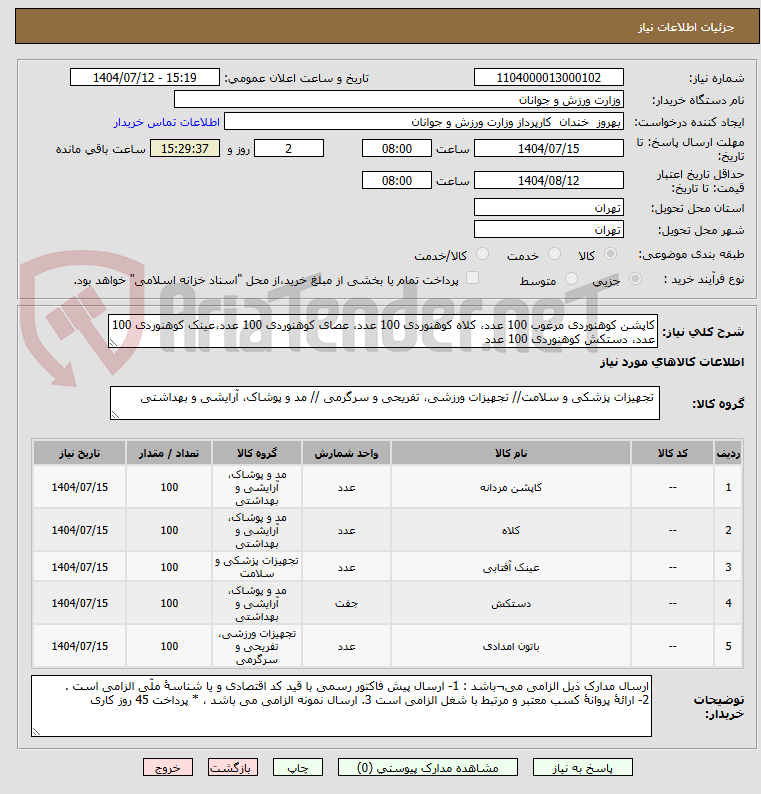Click the تعداد / مقدار column header
The height and width of the screenshot is (794, 761).
pyautogui.click(x=169, y=453)
